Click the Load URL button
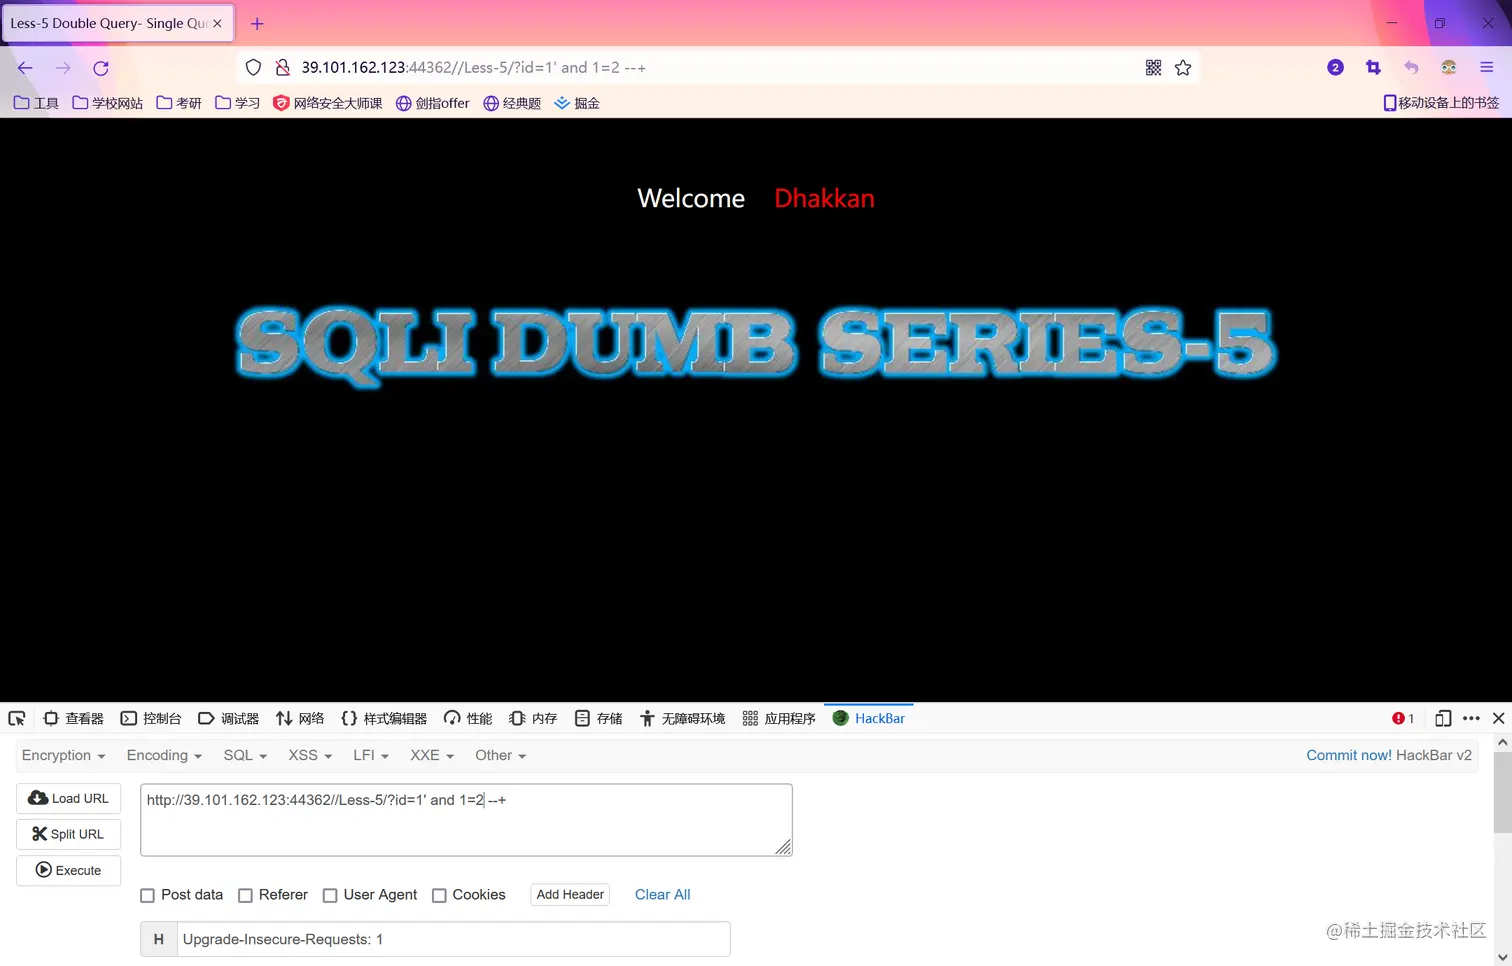The image size is (1512, 966). 69,799
